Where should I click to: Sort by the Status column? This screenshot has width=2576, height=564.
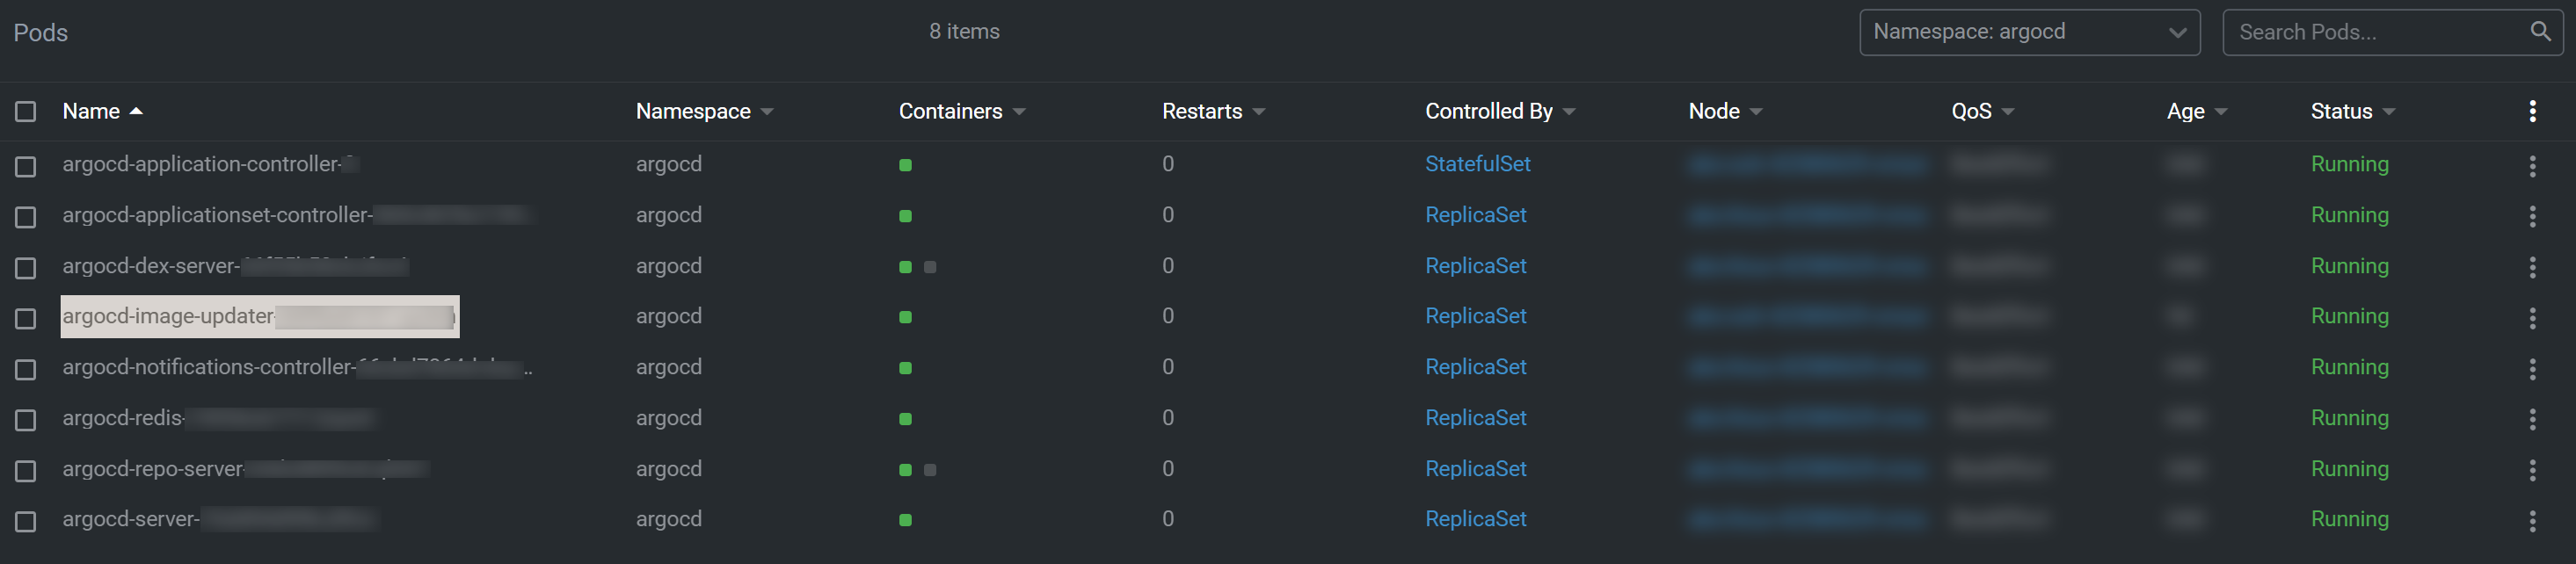pos(2341,111)
